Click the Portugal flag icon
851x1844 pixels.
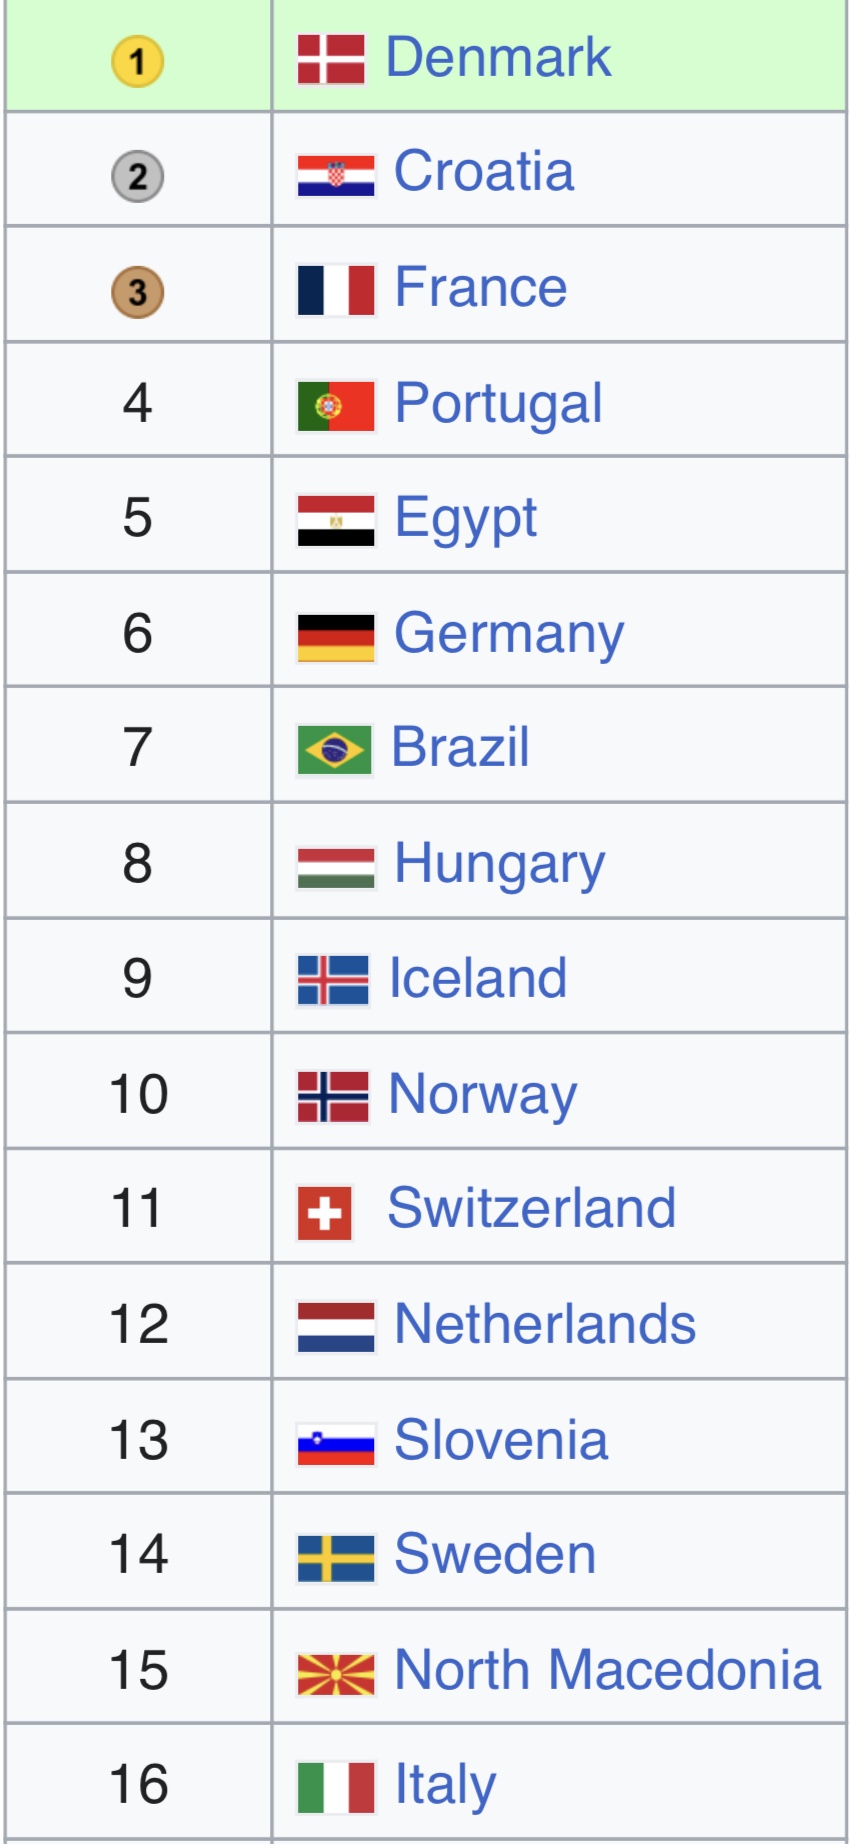tap(336, 406)
